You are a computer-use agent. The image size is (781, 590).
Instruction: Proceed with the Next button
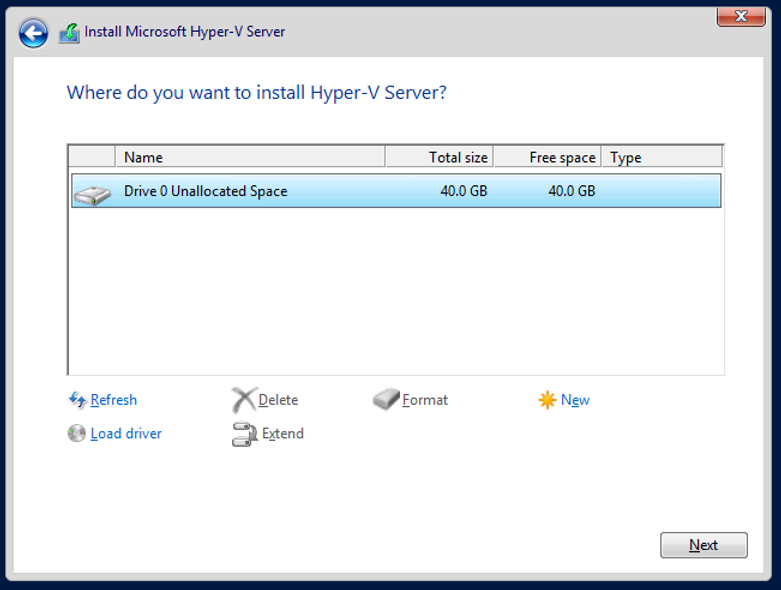[704, 545]
